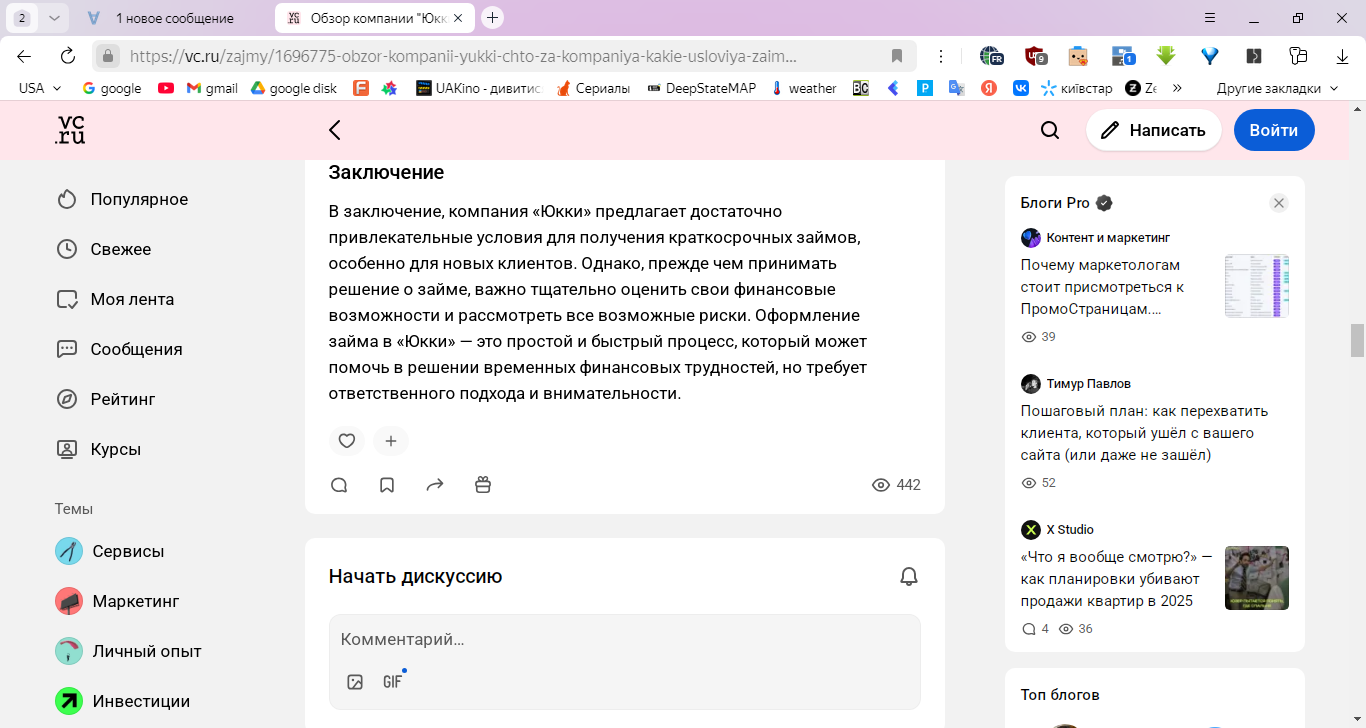This screenshot has width=1366, height=728.
Task: Bookmark the article below the text
Action: (x=387, y=485)
